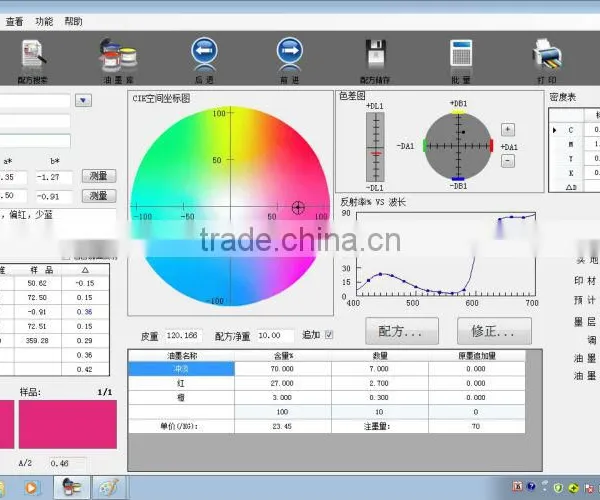This screenshot has height=500, width=600.
Task: Open the media player taskbar icon
Action: click(32, 488)
